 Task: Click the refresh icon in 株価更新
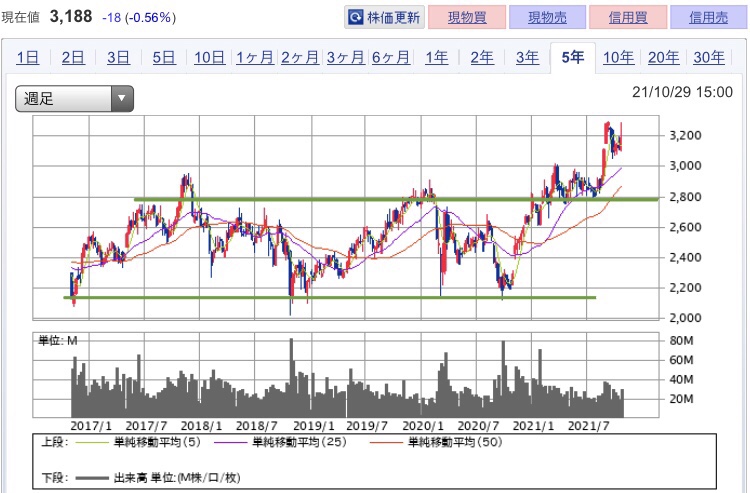[356, 18]
